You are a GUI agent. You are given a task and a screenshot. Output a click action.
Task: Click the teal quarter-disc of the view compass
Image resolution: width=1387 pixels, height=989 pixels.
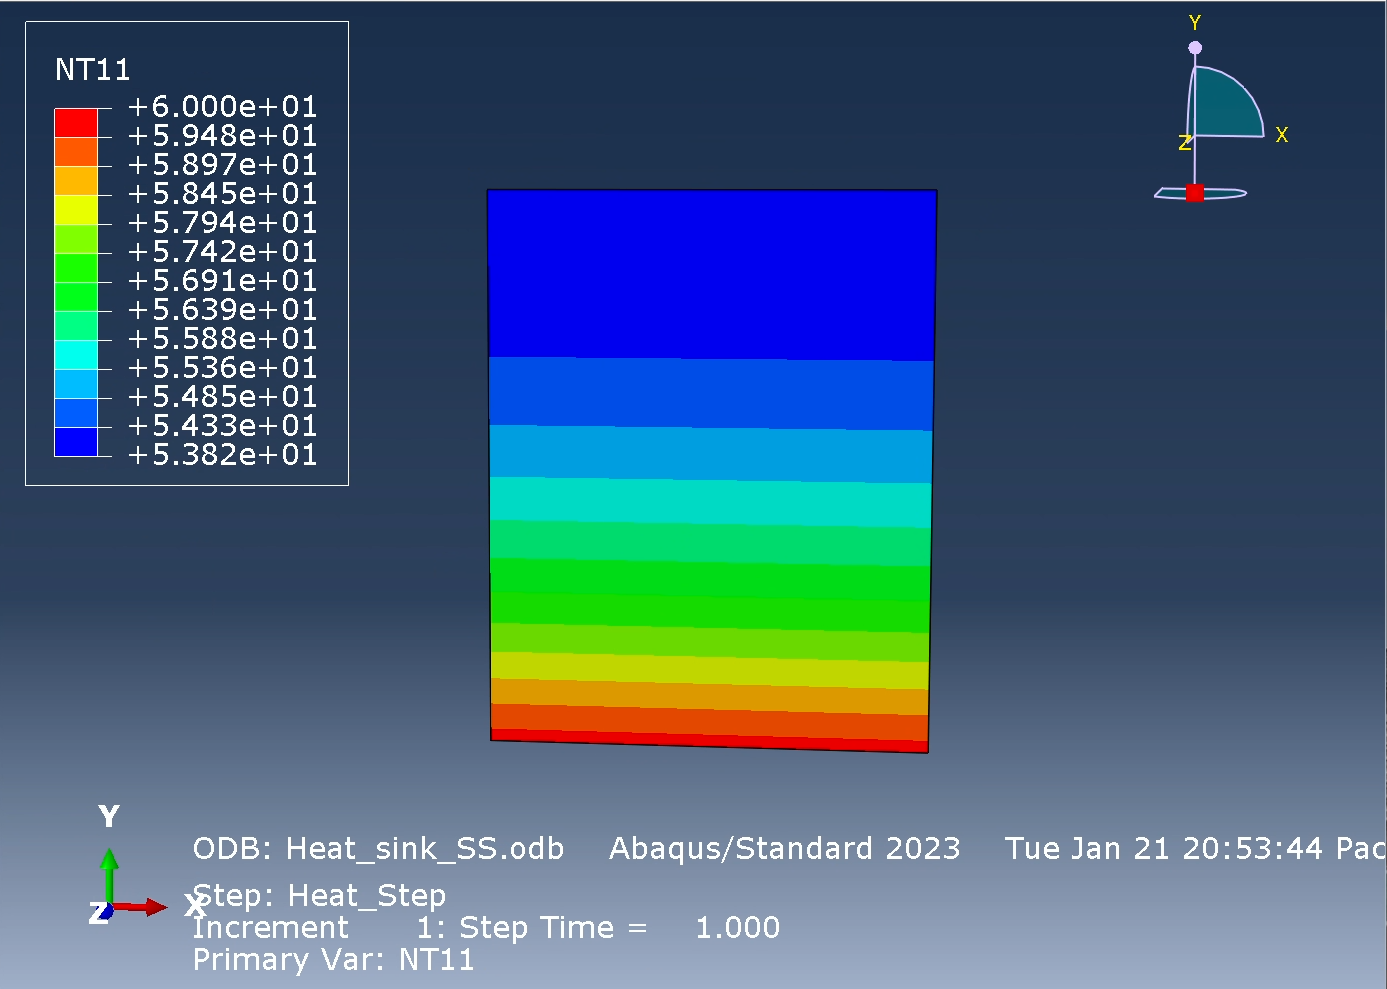1225,100
